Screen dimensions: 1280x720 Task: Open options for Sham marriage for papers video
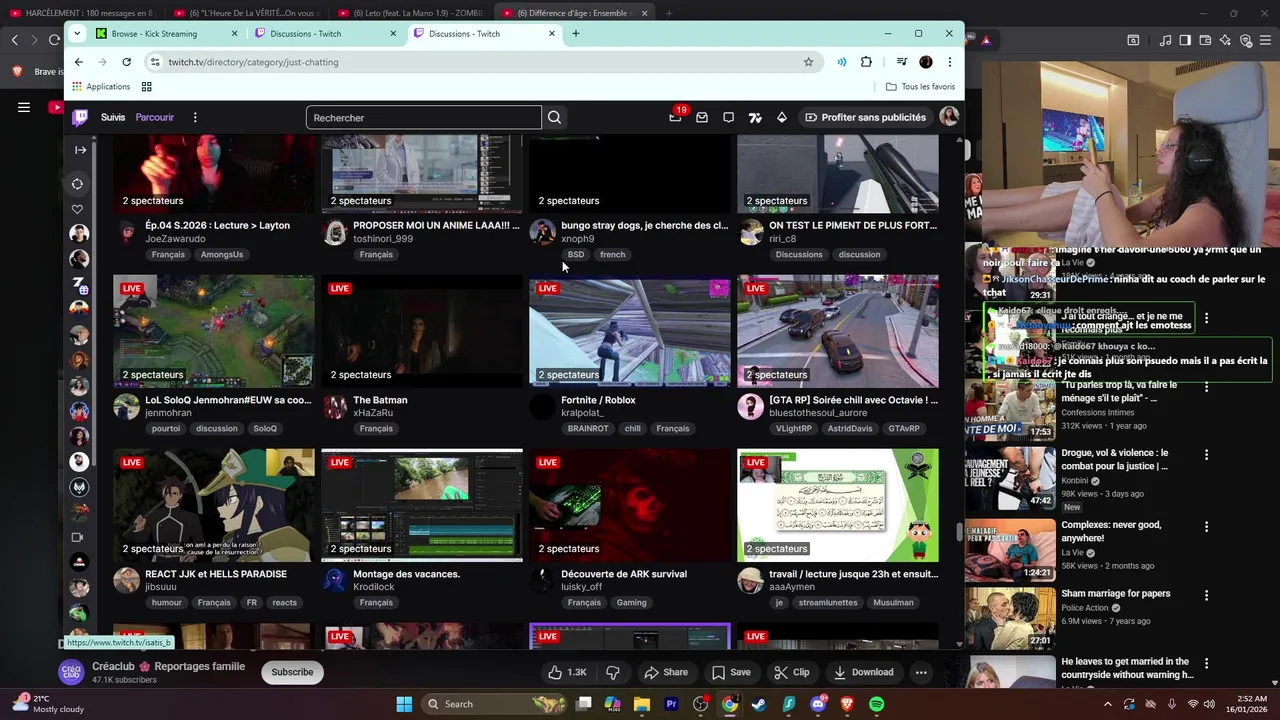[1206, 595]
